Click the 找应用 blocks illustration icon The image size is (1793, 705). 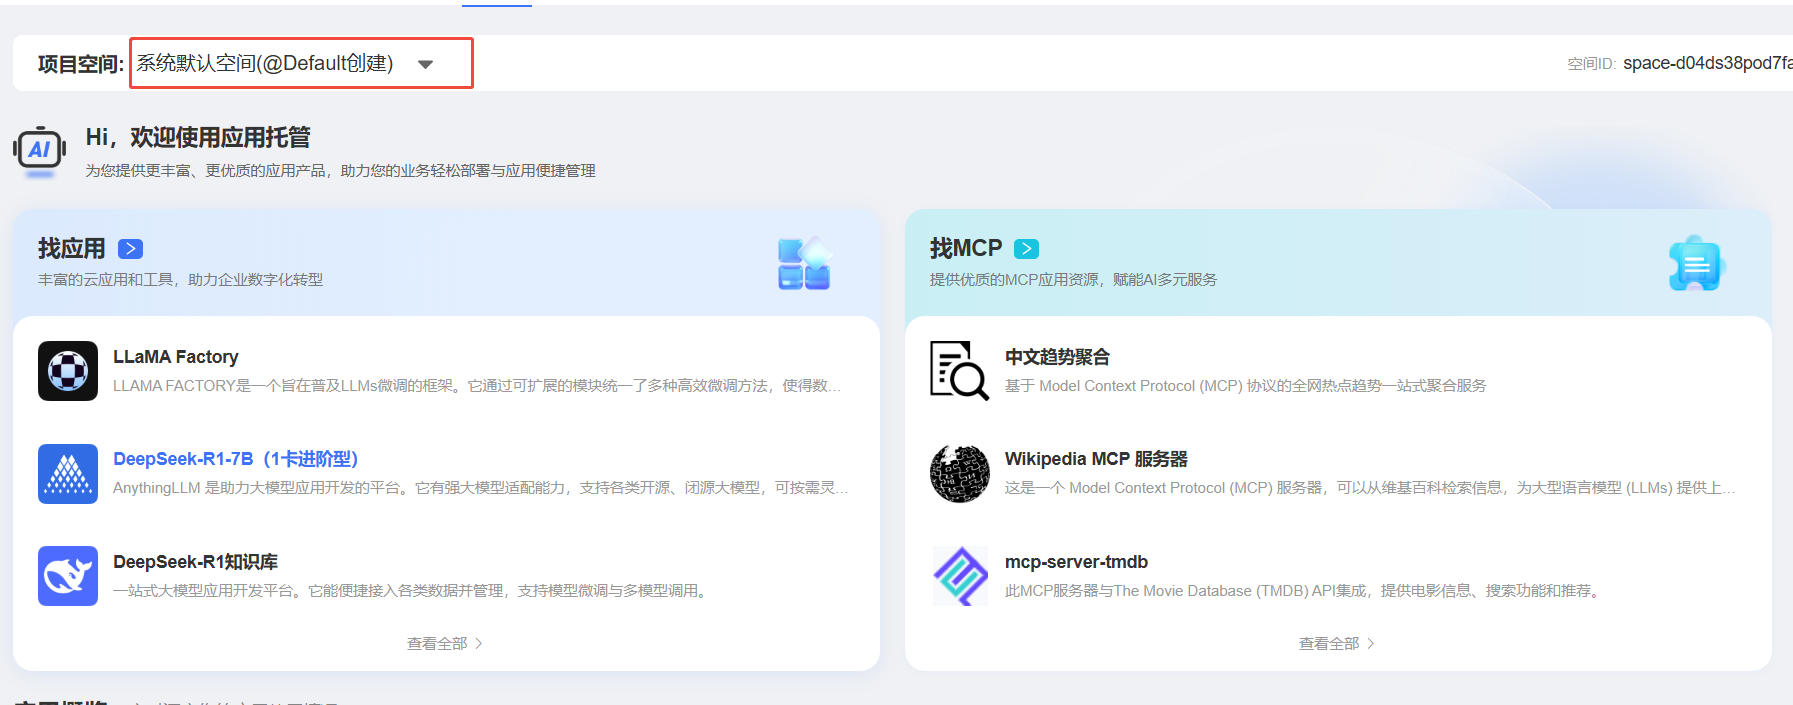pos(805,264)
